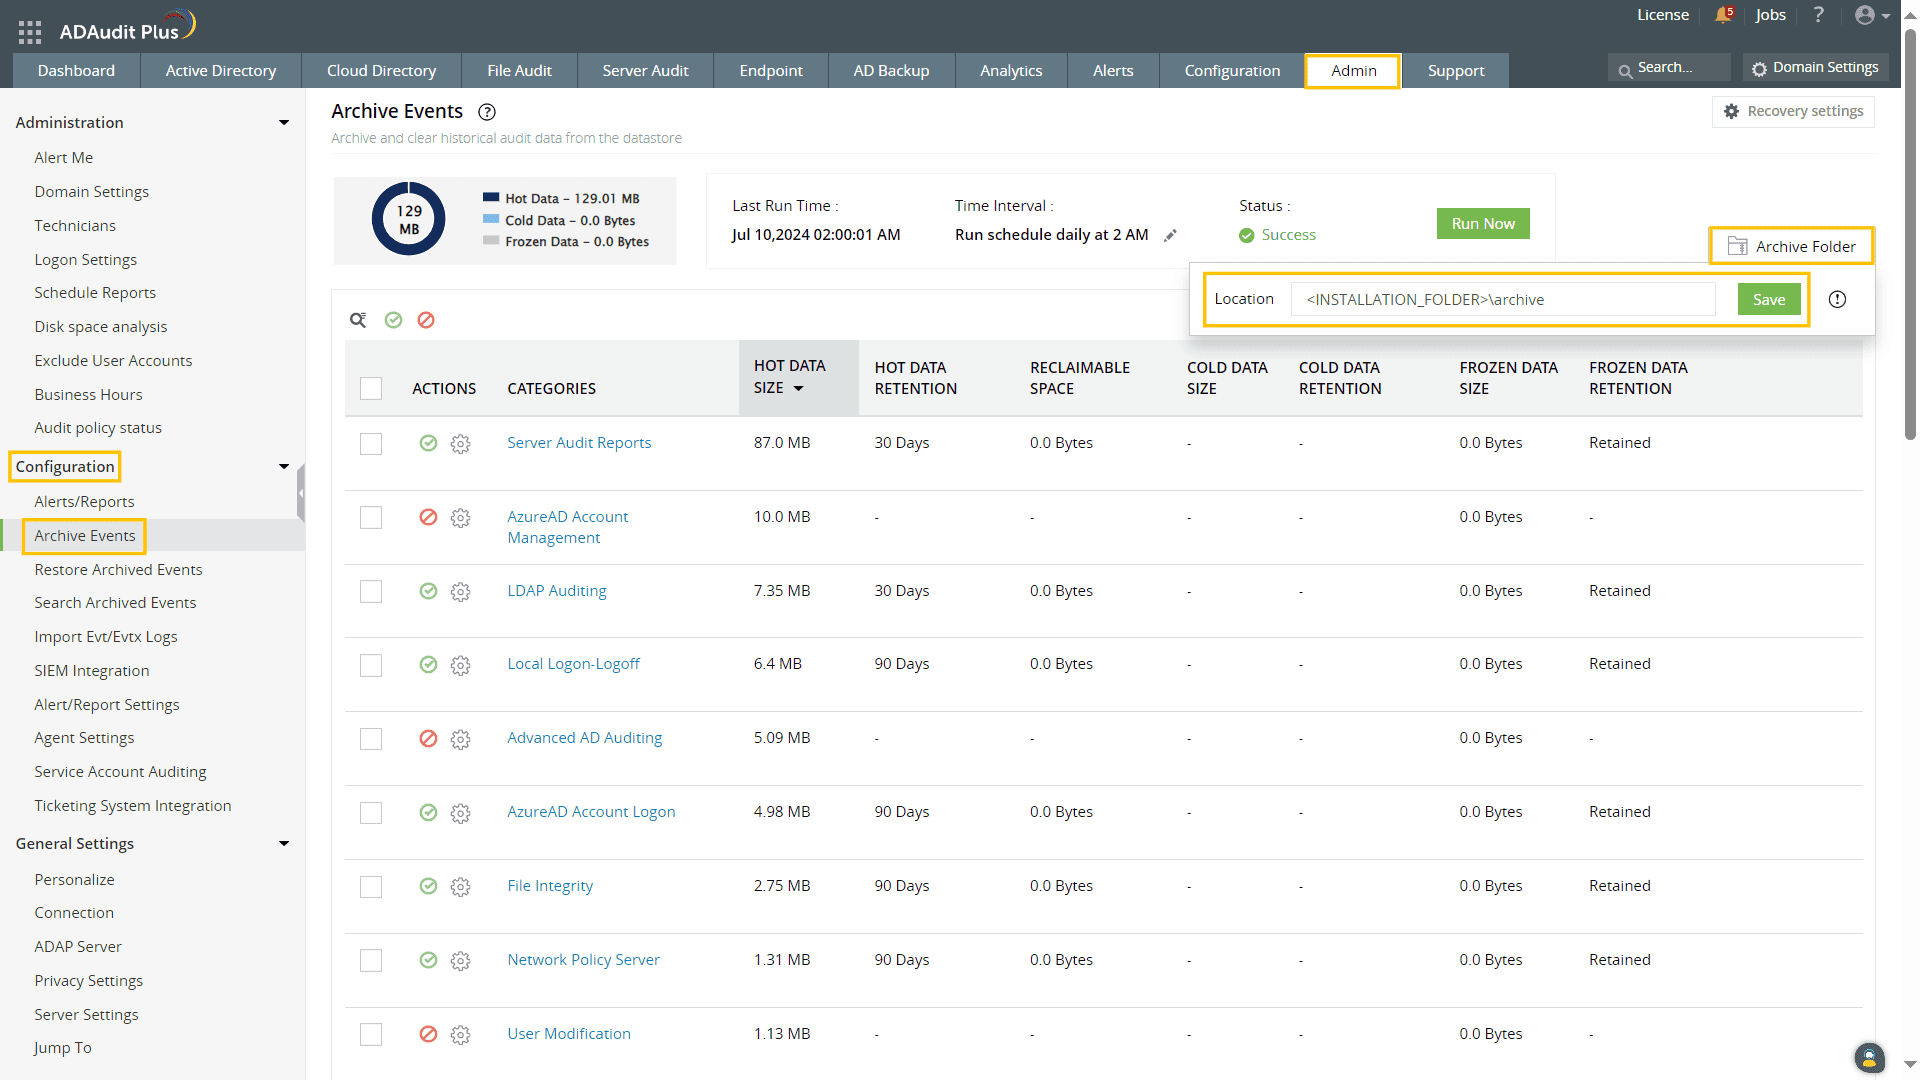Sort by Hot Data Size column arrow
The height and width of the screenshot is (1080, 1920).
798,389
